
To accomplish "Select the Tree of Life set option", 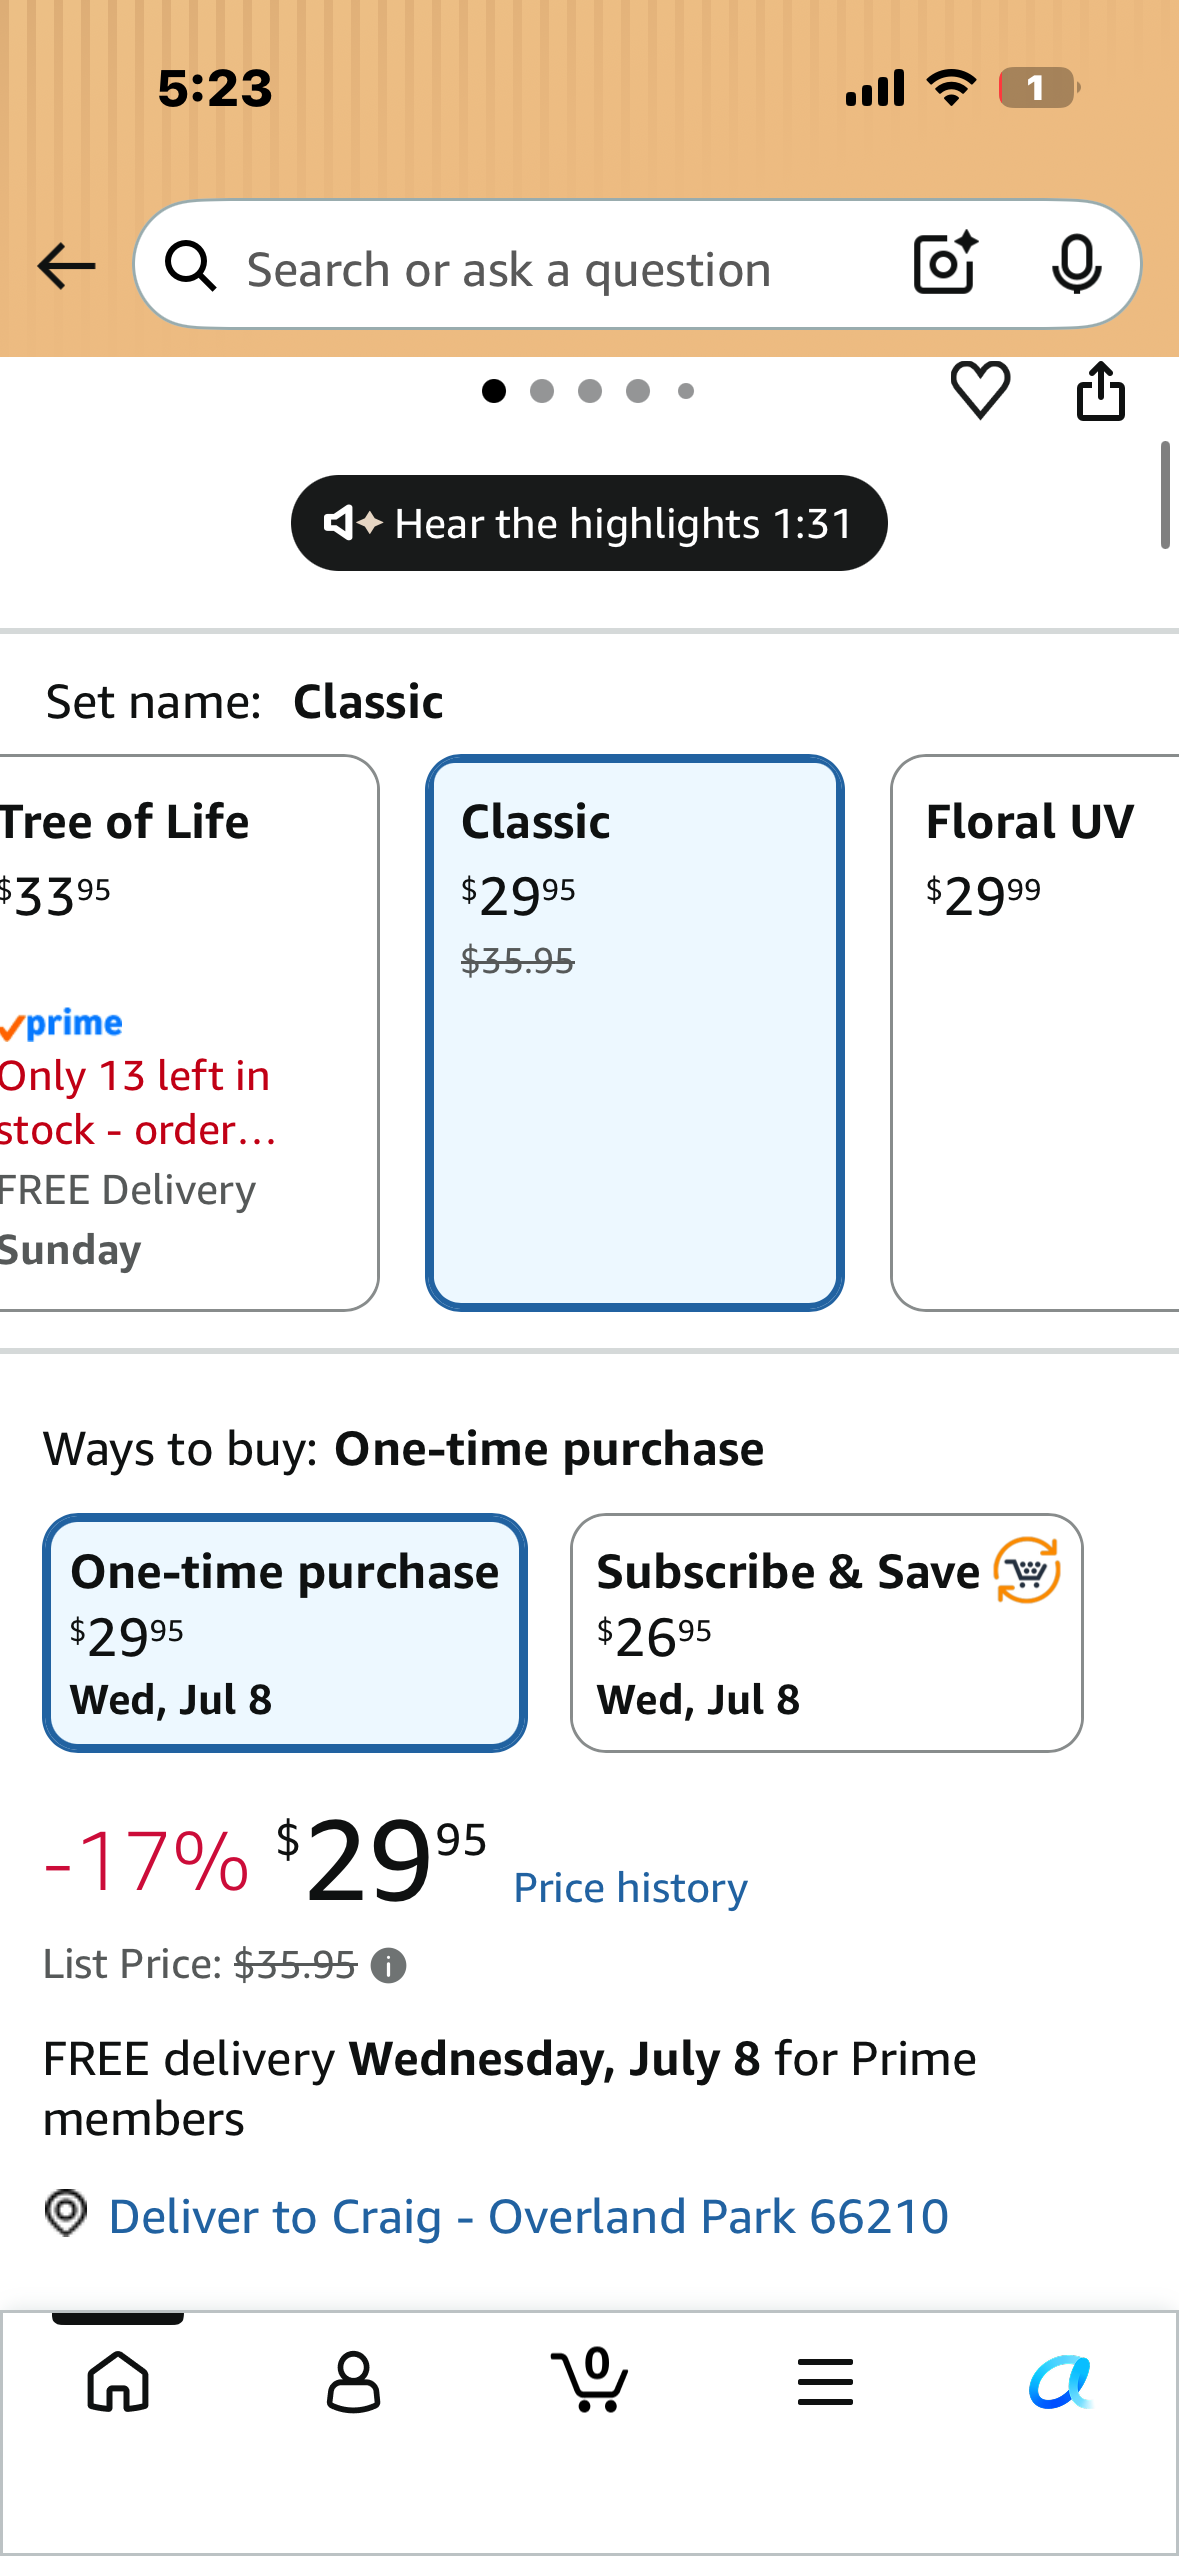I will pos(188,1032).
